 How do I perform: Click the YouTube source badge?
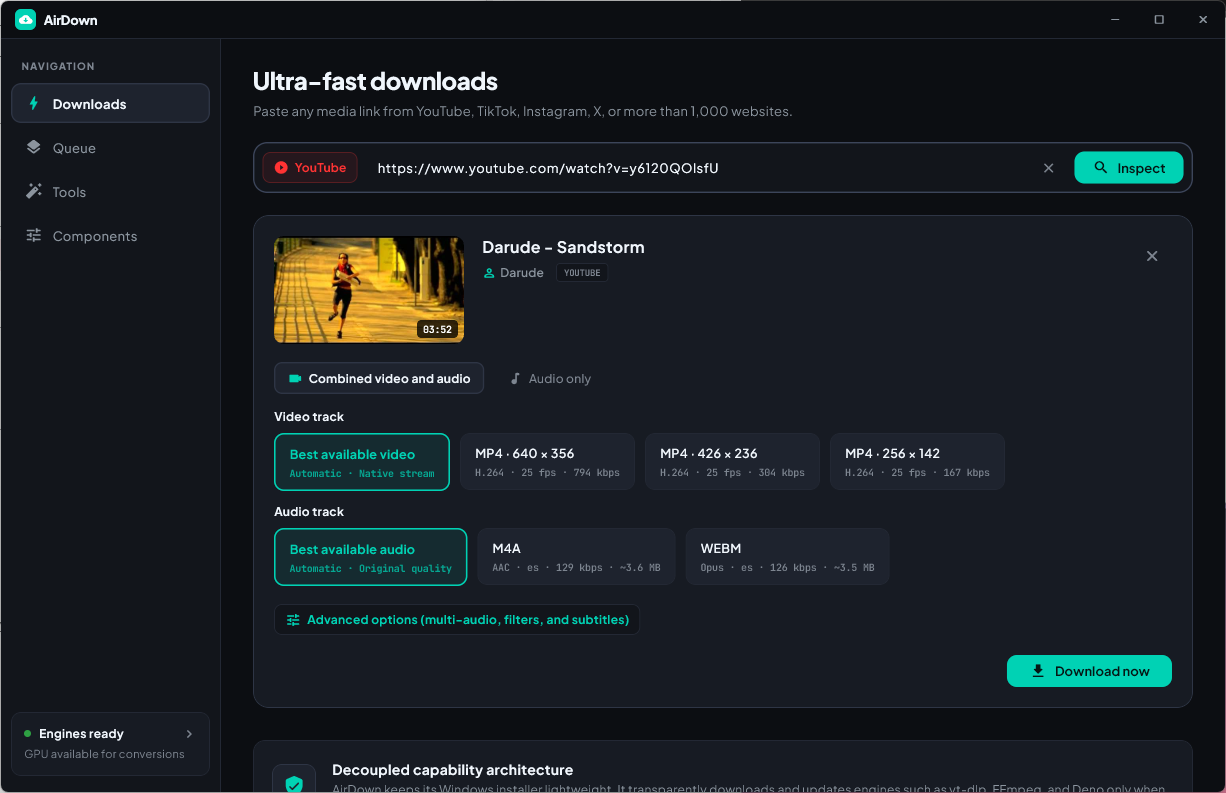[x=310, y=167]
